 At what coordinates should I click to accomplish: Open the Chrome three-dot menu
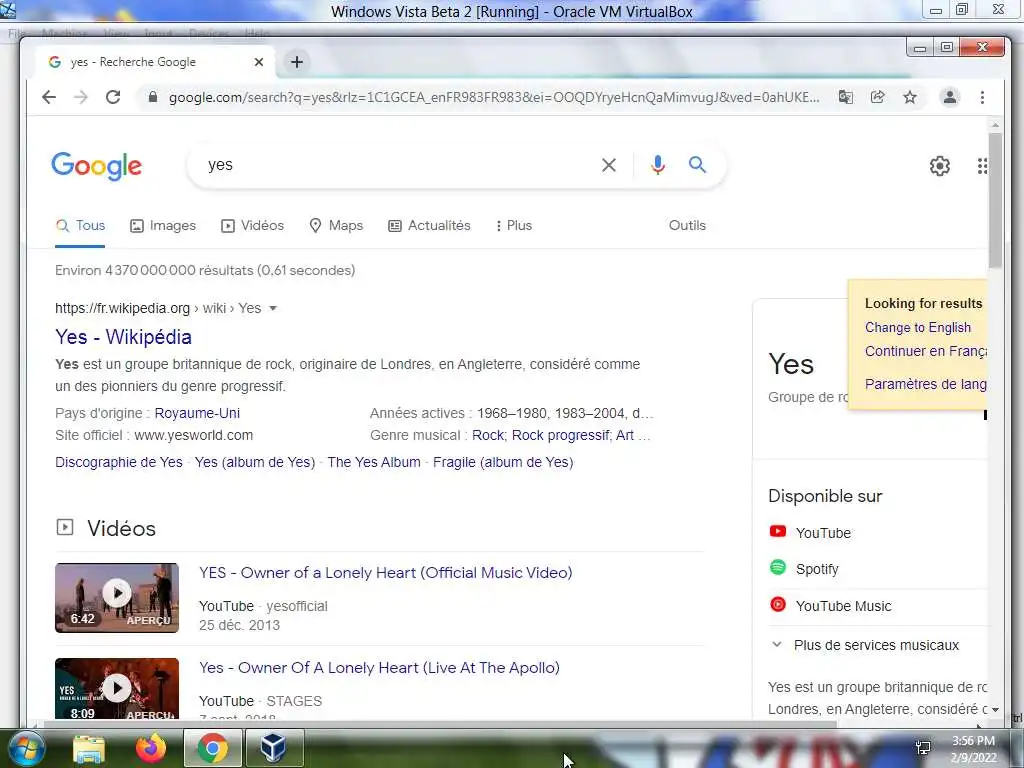pos(982,97)
